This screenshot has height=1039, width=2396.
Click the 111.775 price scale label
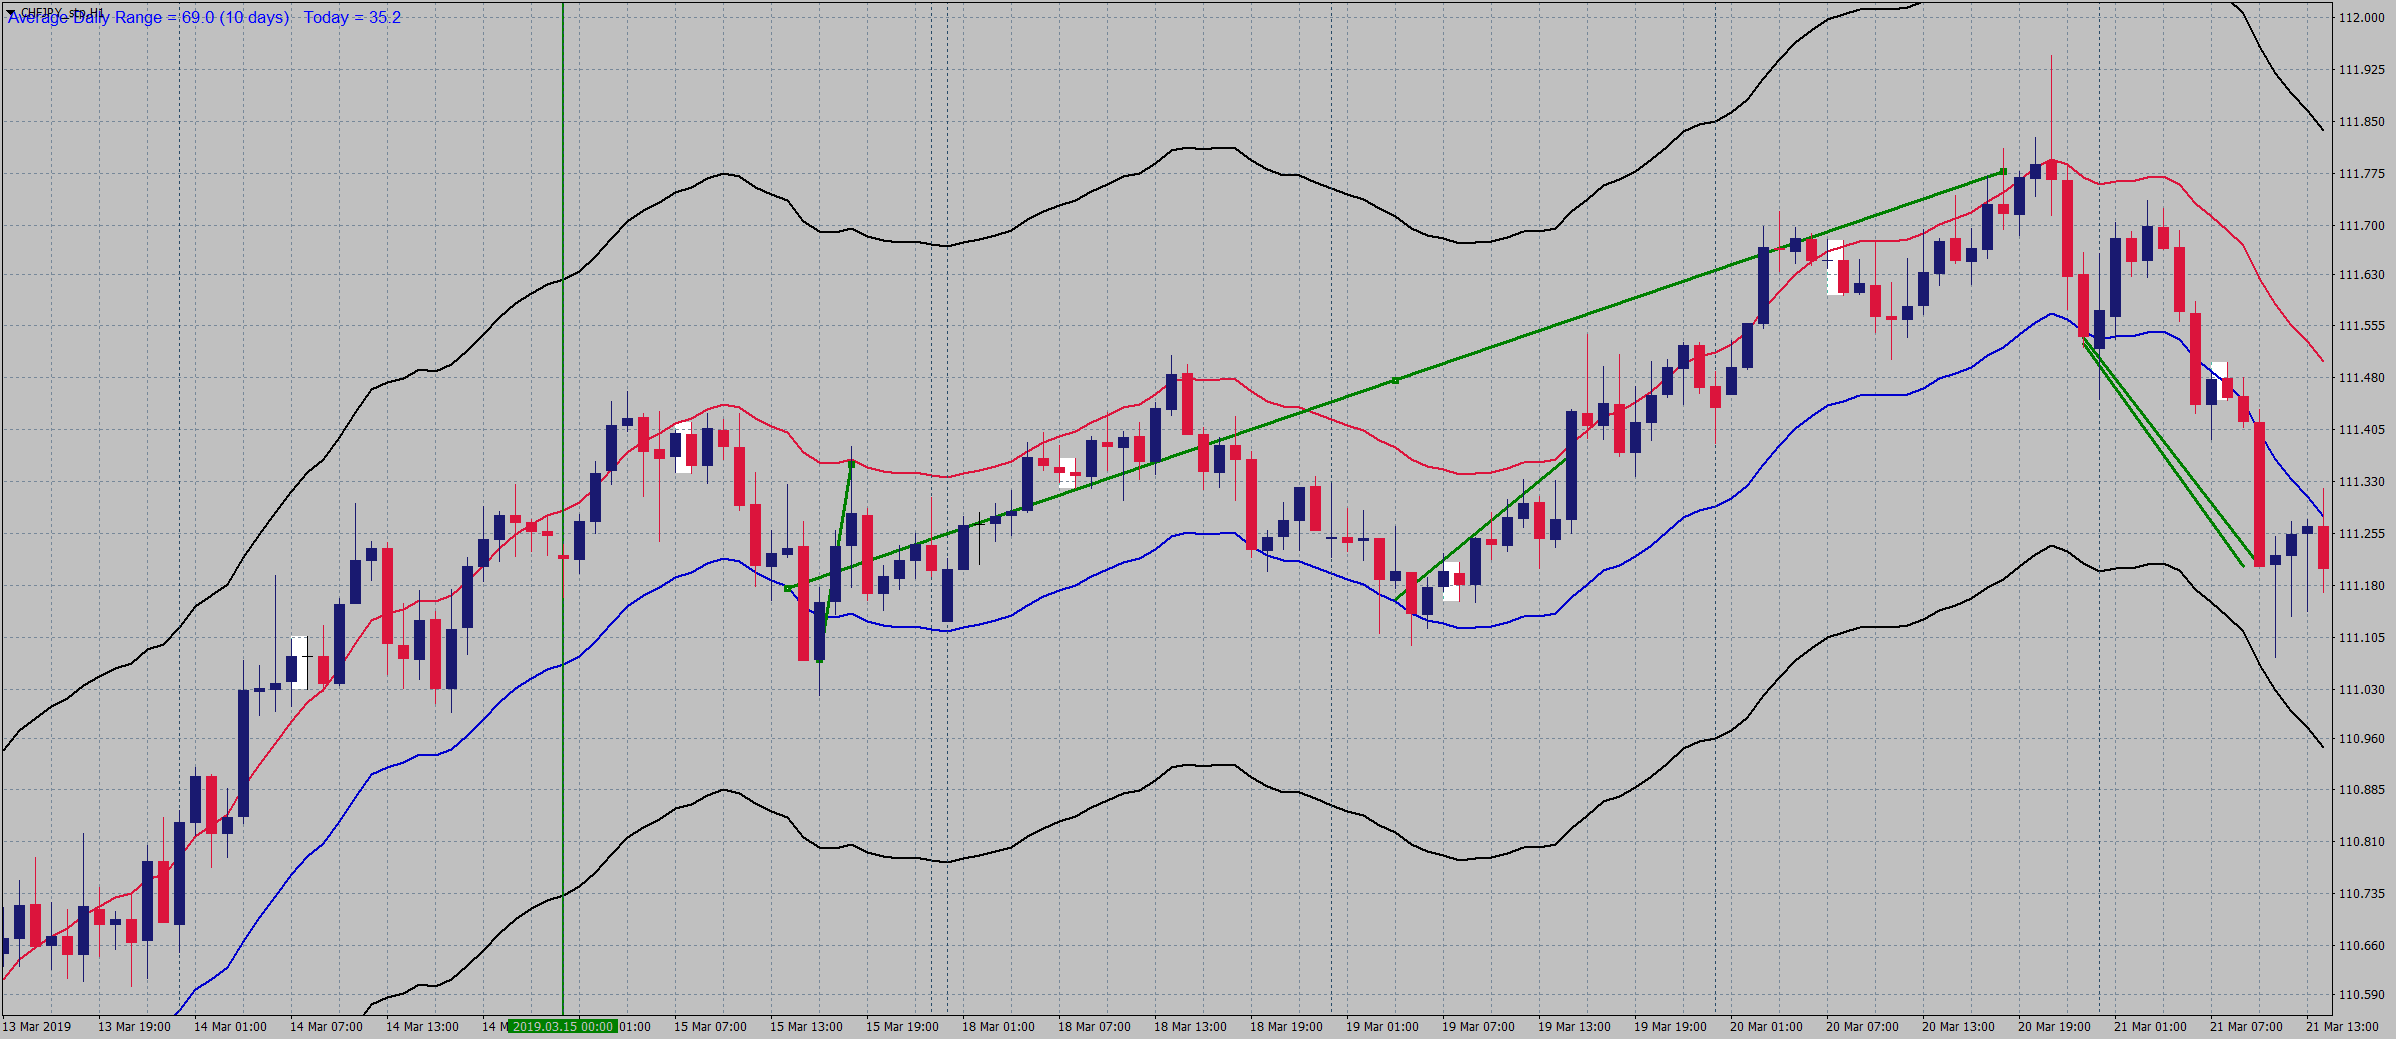[x=2361, y=174]
